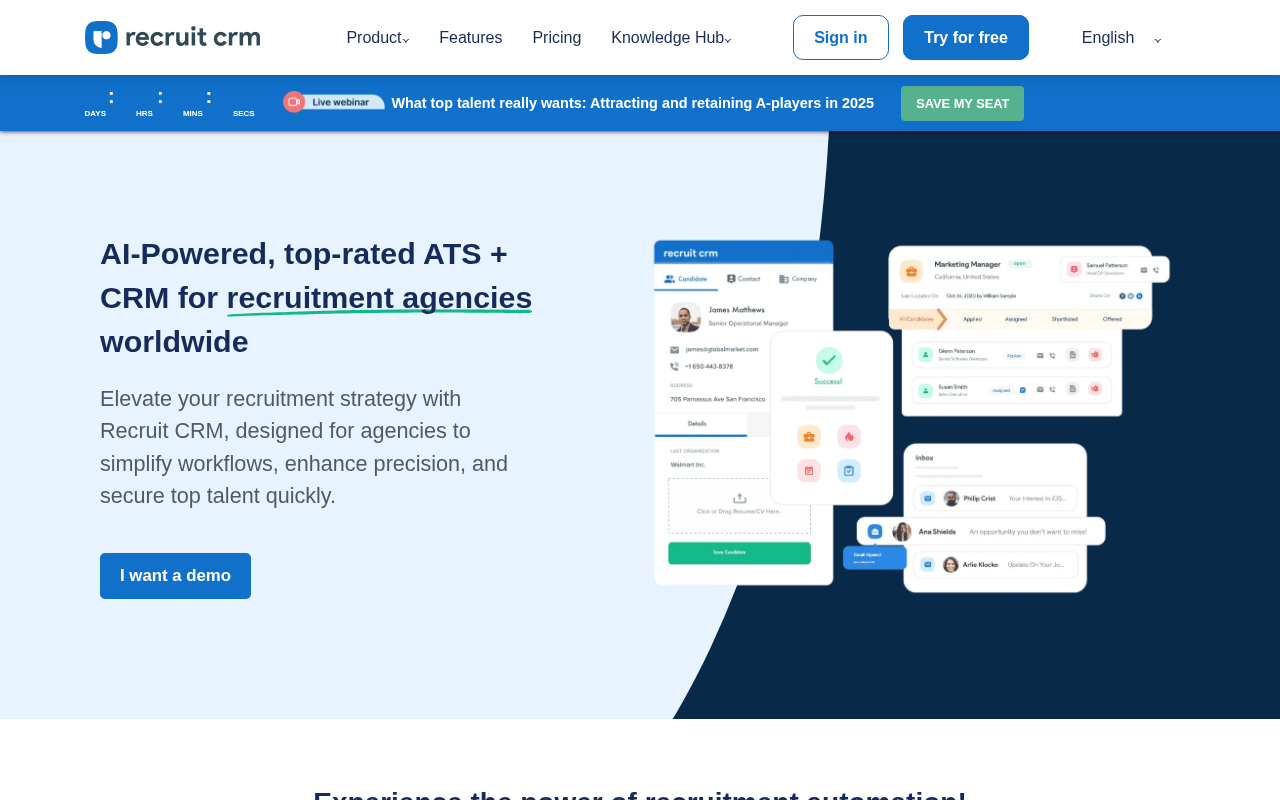This screenshot has height=800, width=1280.
Task: Select the orange briefcase jobs icon
Action: [x=810, y=437]
